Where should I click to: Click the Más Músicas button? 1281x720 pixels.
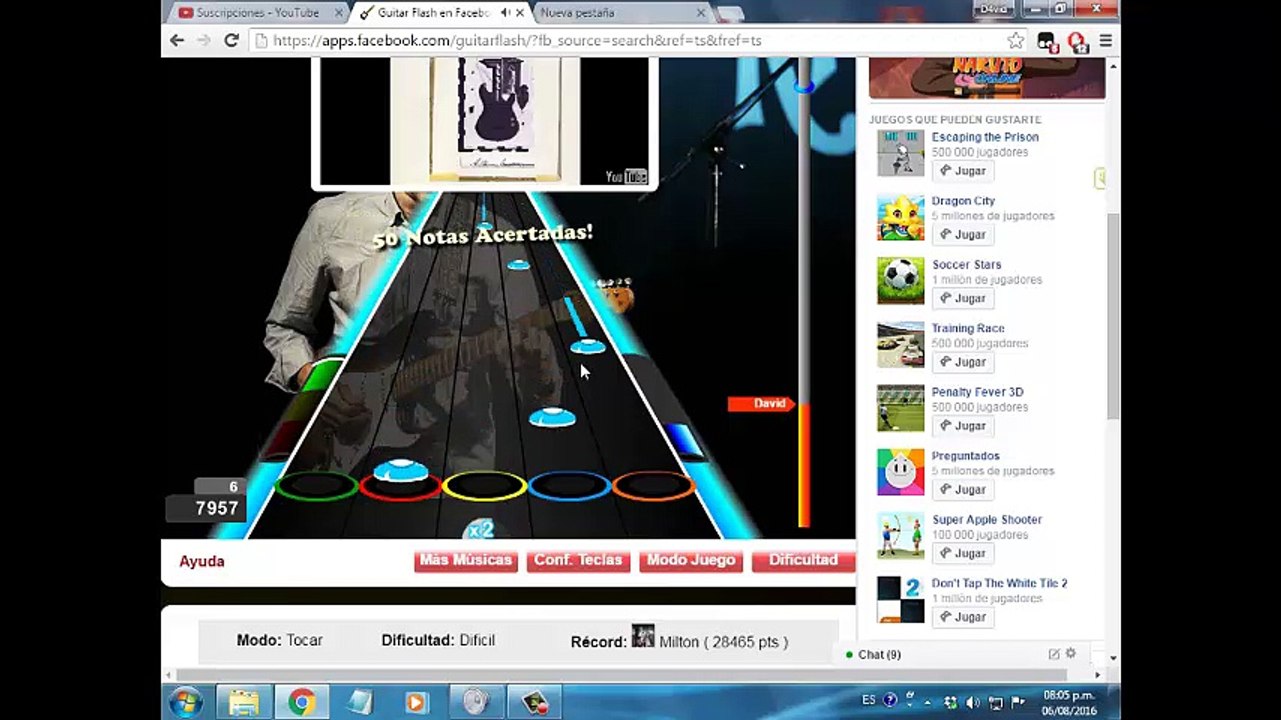tap(465, 560)
